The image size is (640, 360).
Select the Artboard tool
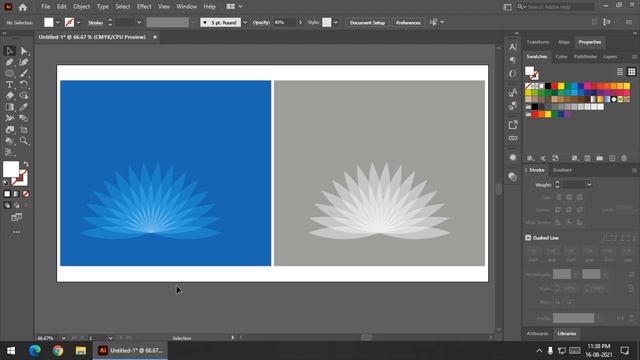[24, 130]
